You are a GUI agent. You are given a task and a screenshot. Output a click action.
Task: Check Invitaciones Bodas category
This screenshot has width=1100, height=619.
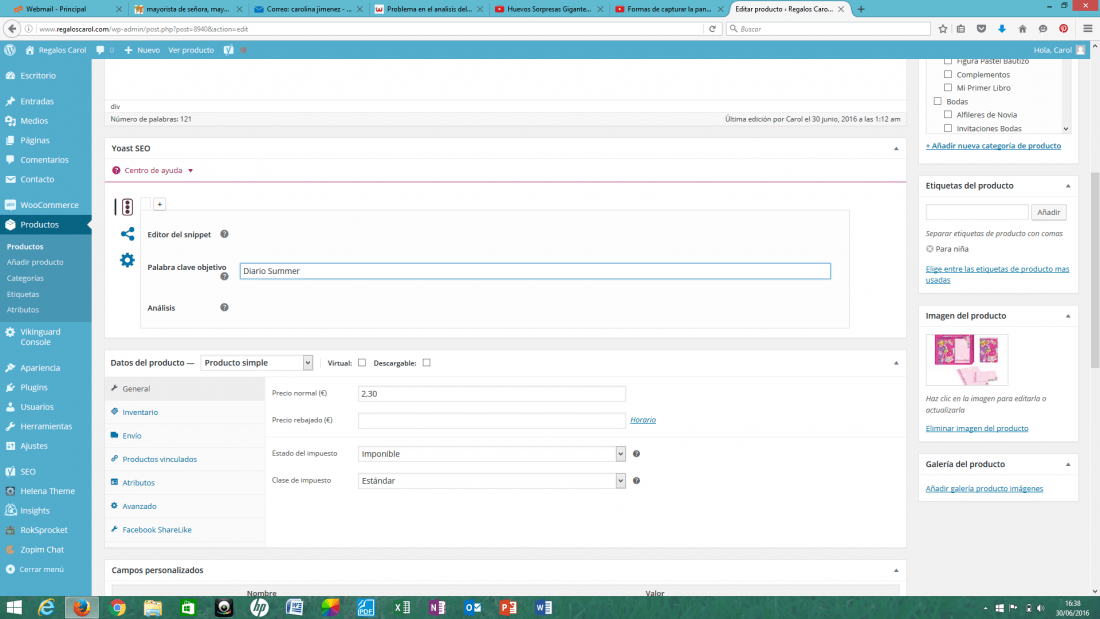click(948, 128)
